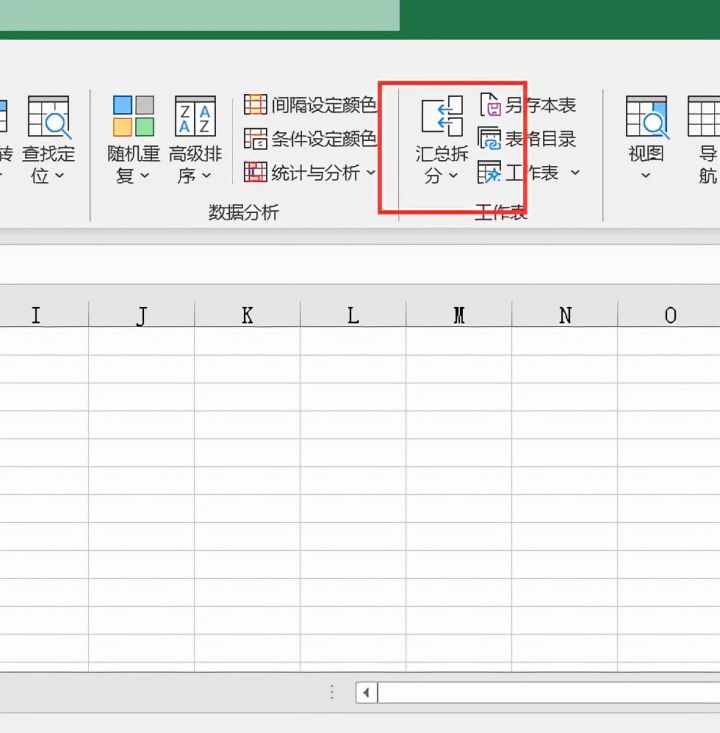Select column I header

tap(43, 315)
